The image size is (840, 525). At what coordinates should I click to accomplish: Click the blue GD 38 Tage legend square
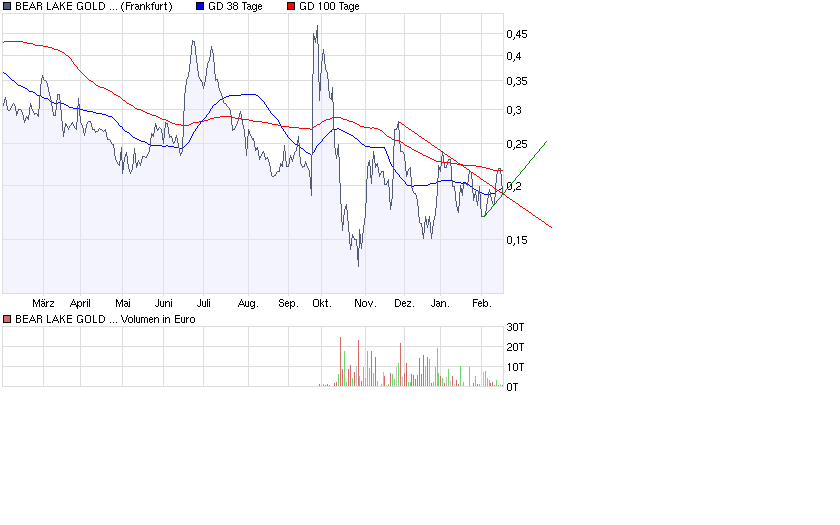(x=200, y=6)
